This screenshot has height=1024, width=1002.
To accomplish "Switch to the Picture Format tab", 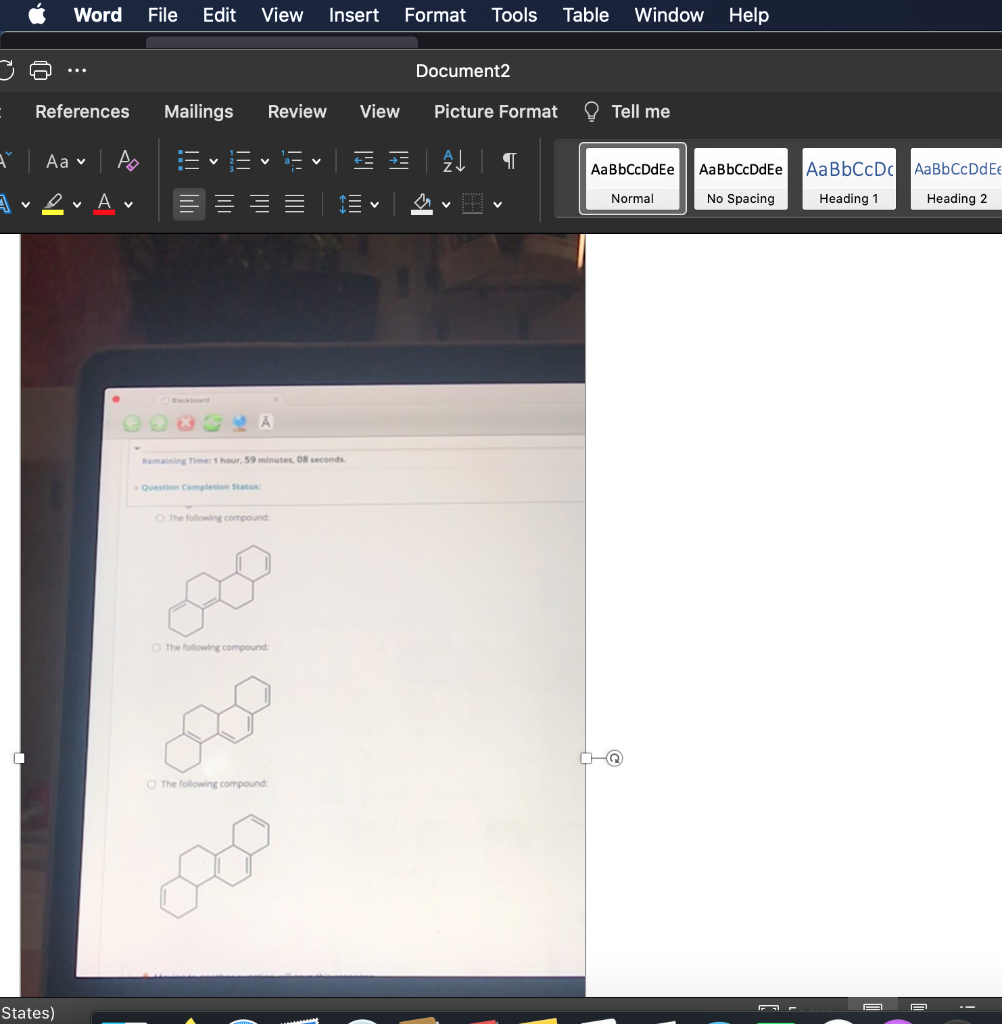I will [495, 111].
